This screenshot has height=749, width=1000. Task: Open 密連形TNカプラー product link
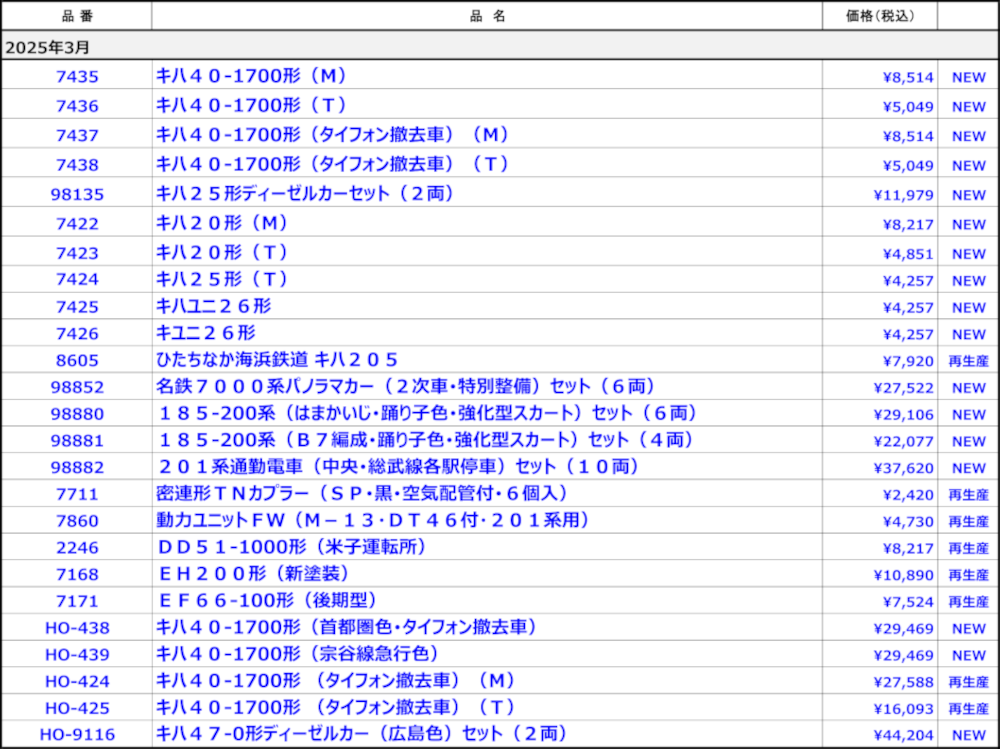362,494
